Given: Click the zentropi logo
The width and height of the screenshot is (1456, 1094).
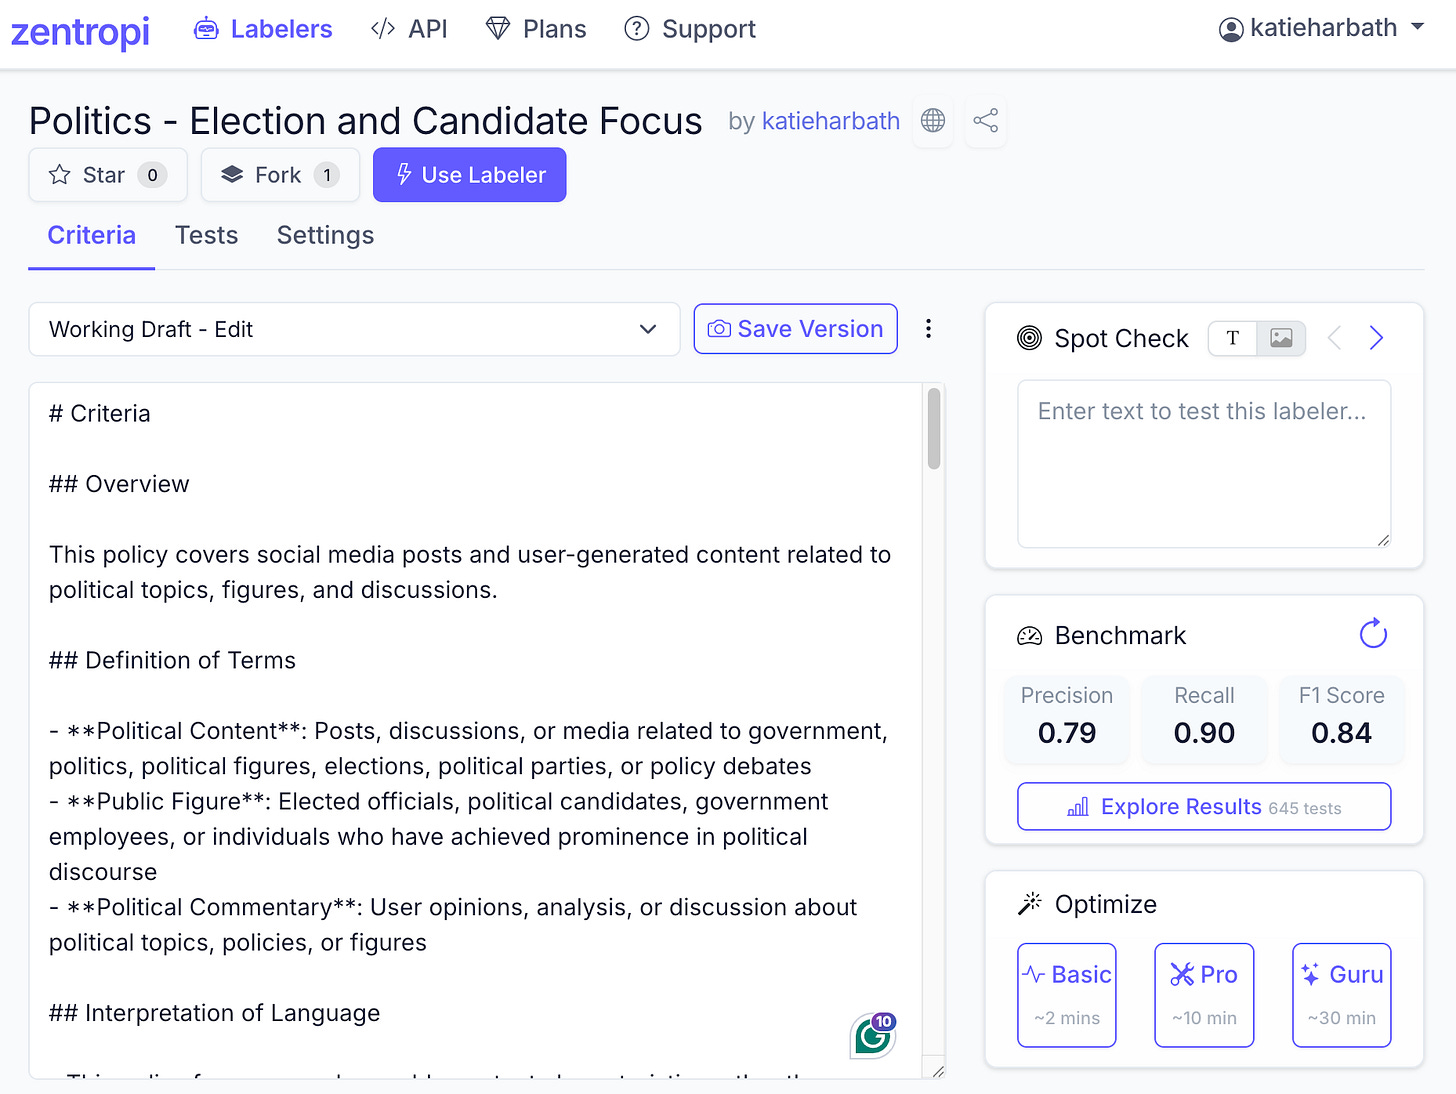Looking at the screenshot, I should [80, 31].
